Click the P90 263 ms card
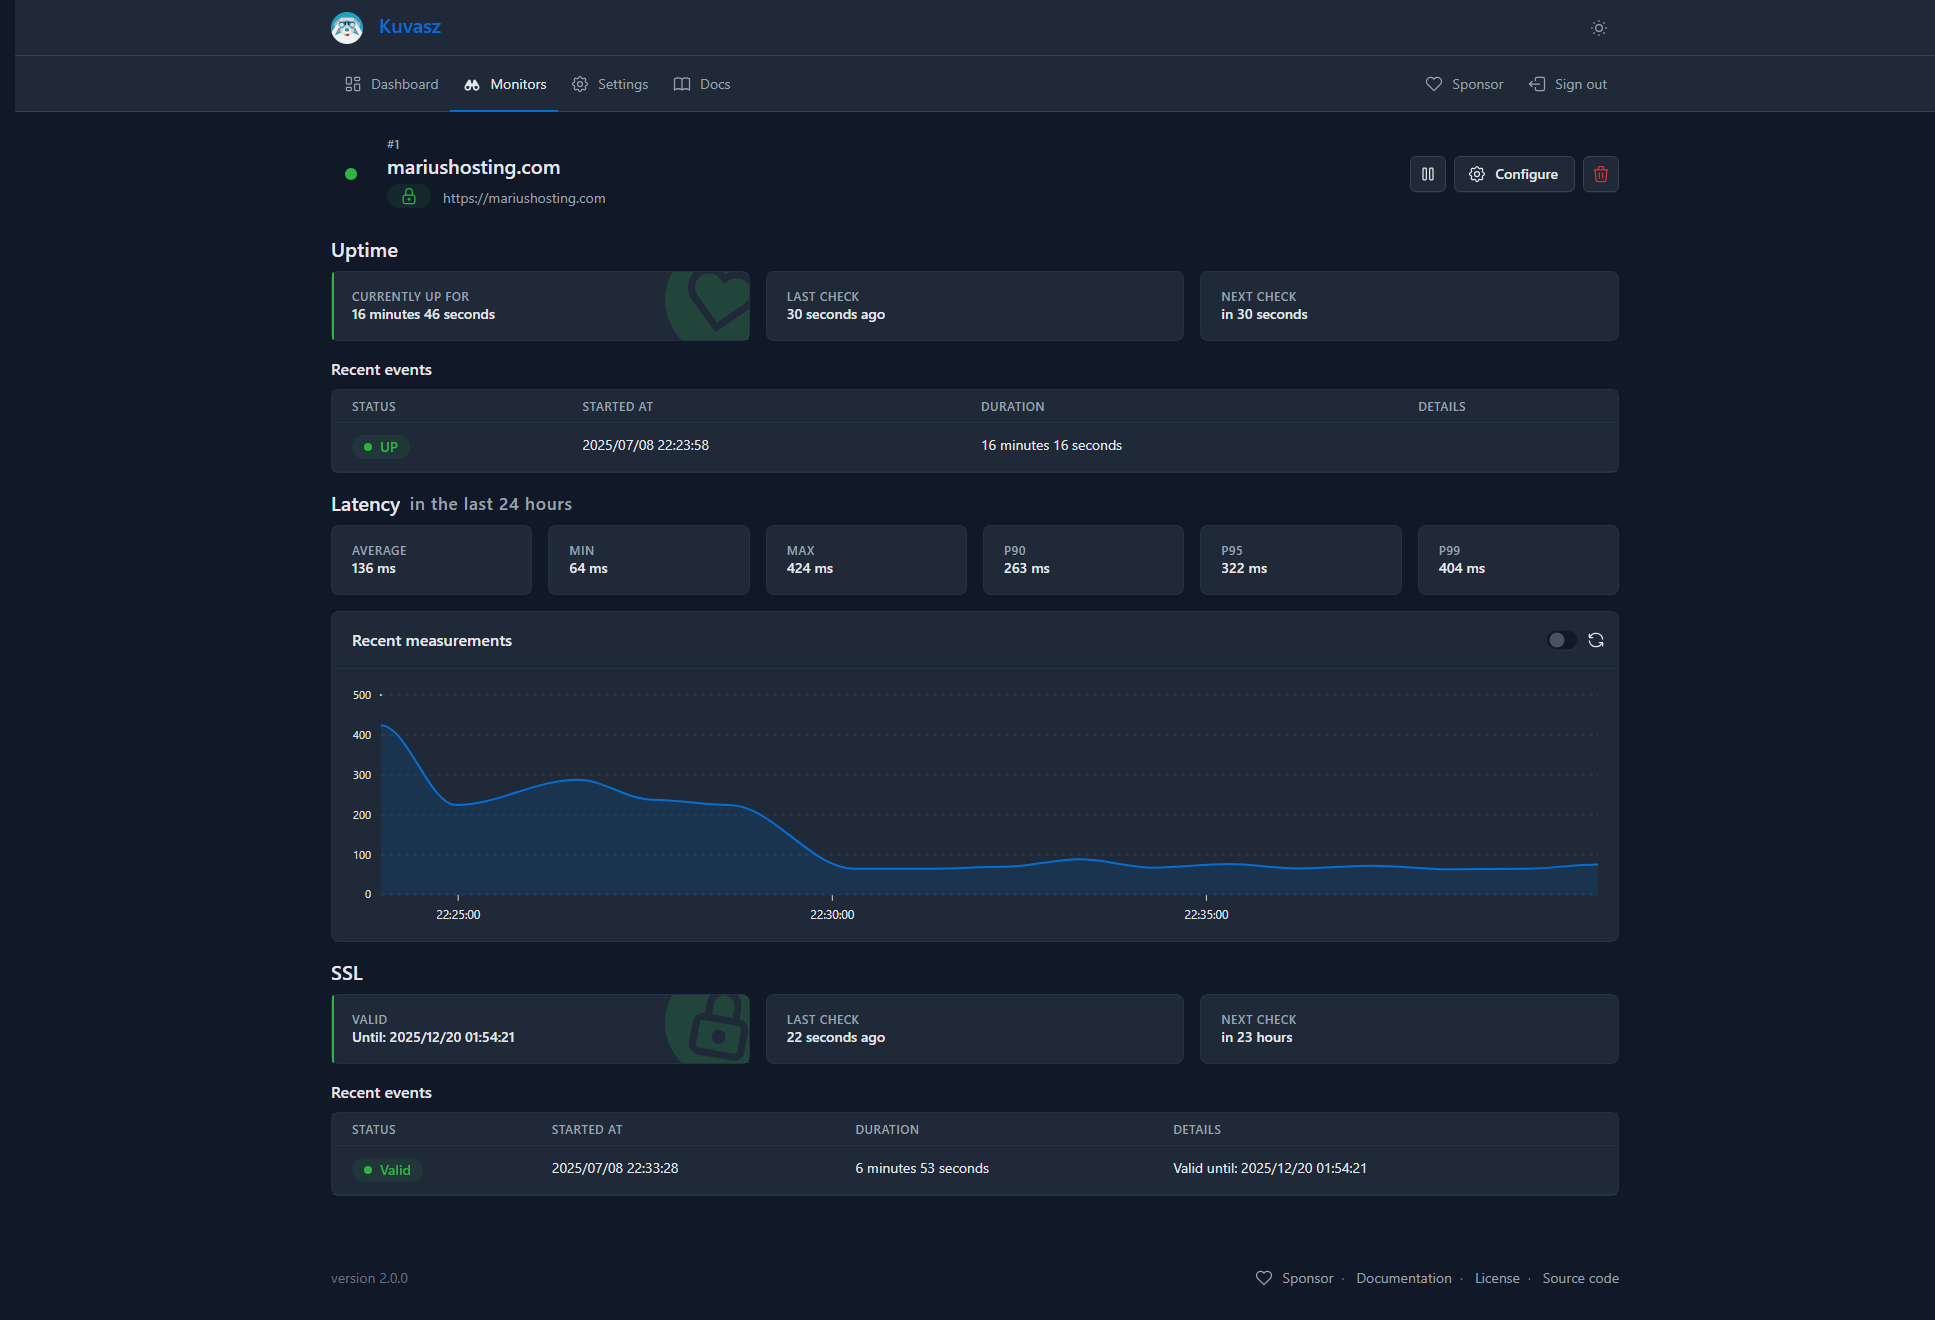Screen dimensions: 1935x1320 [x=1083, y=560]
